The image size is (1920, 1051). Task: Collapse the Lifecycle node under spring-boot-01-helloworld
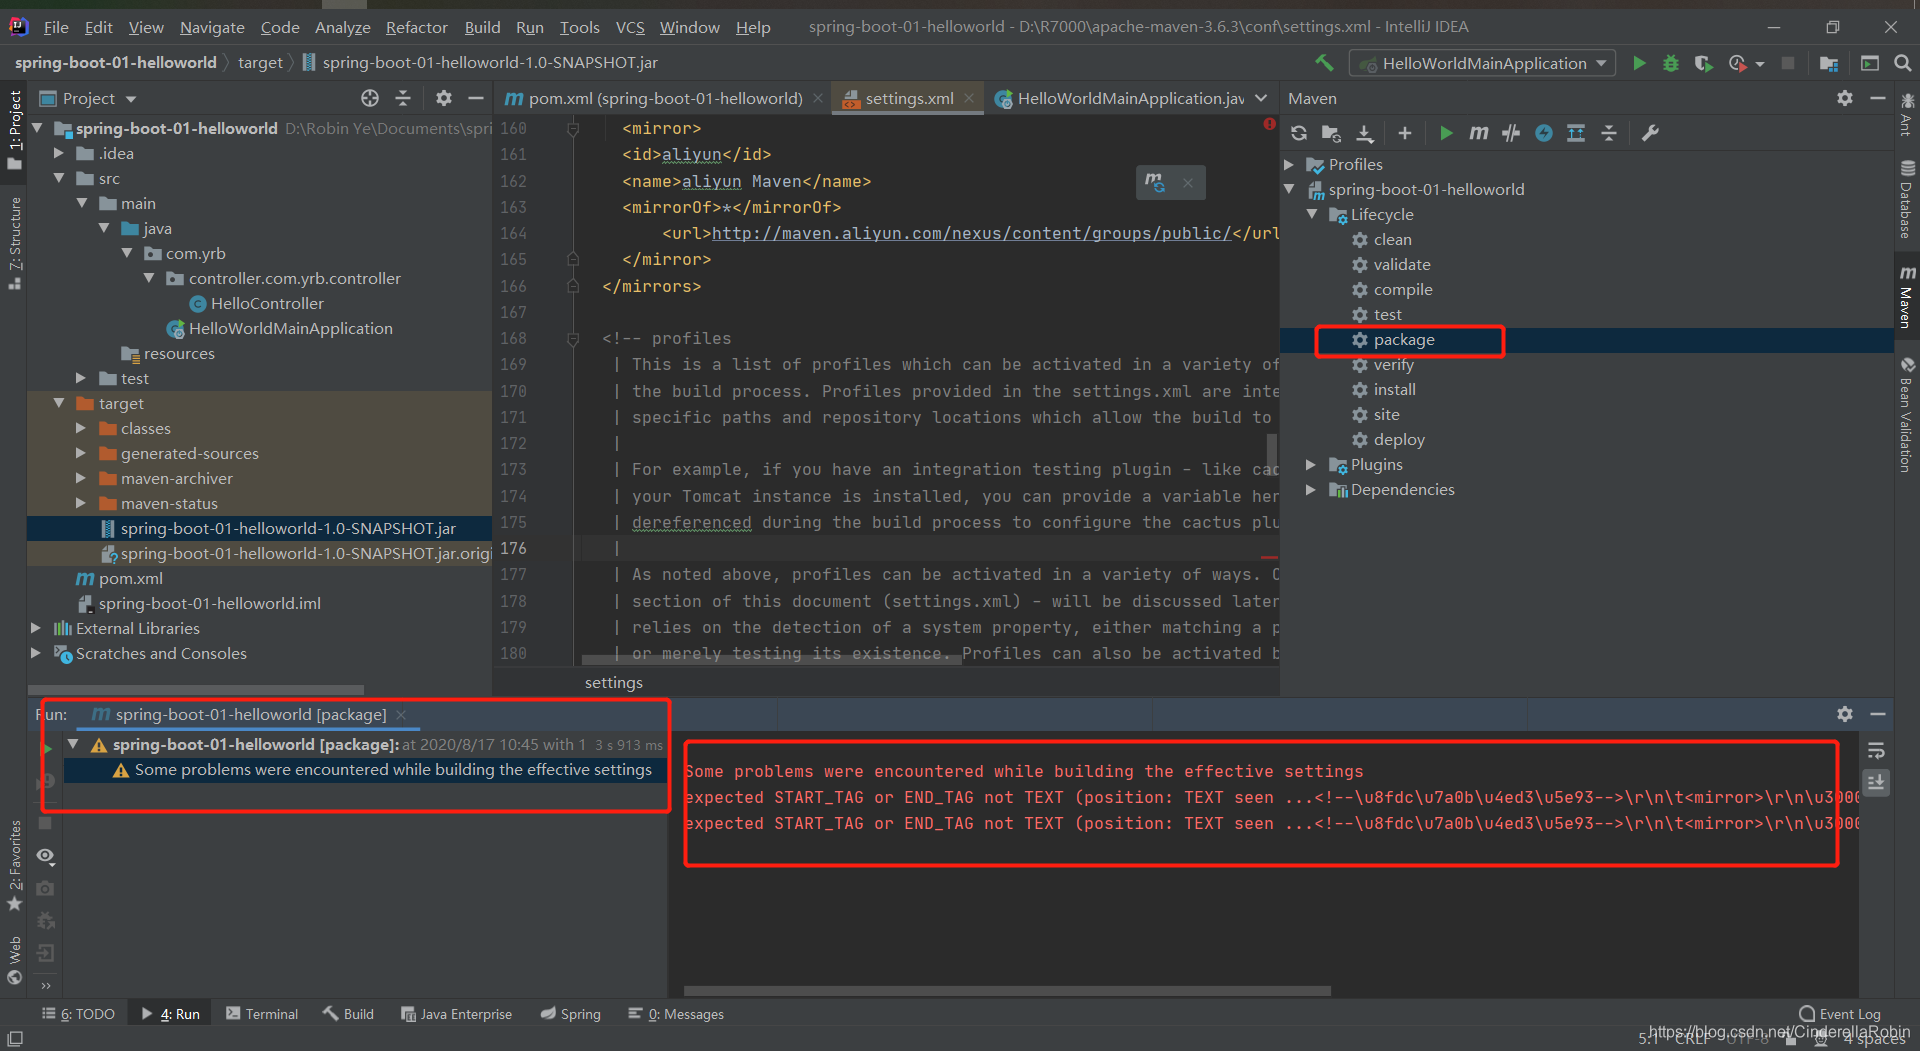1313,214
